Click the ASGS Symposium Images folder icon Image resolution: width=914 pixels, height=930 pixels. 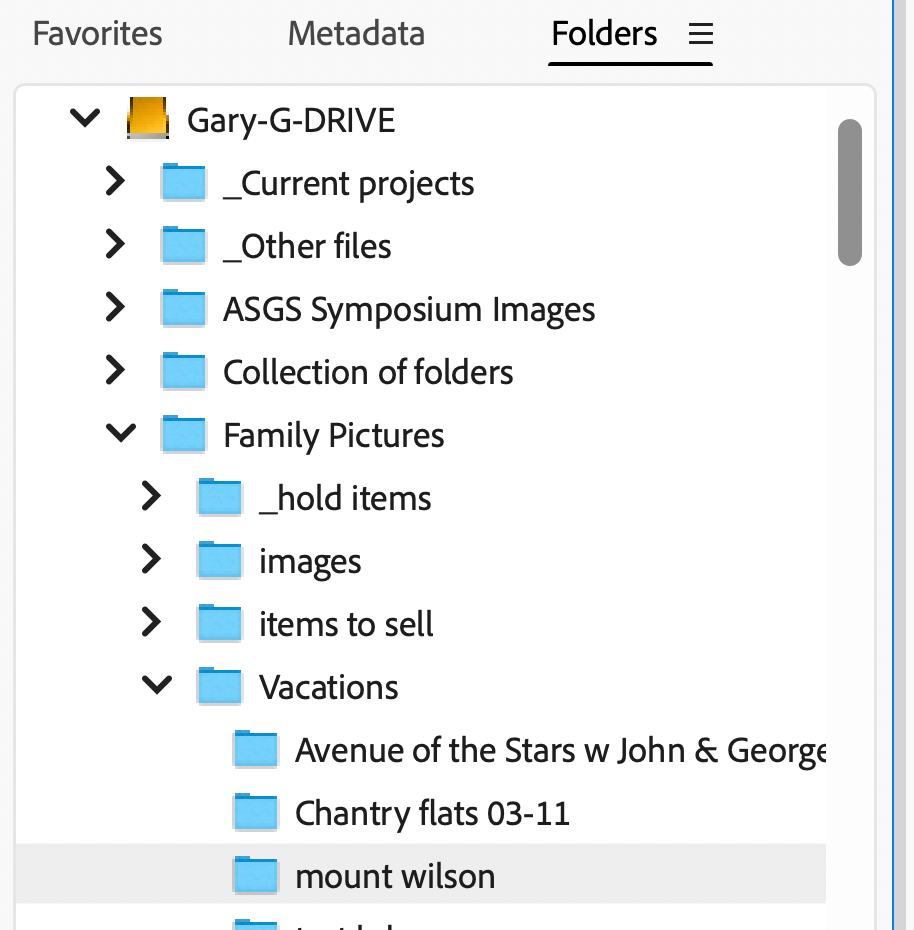pos(183,308)
